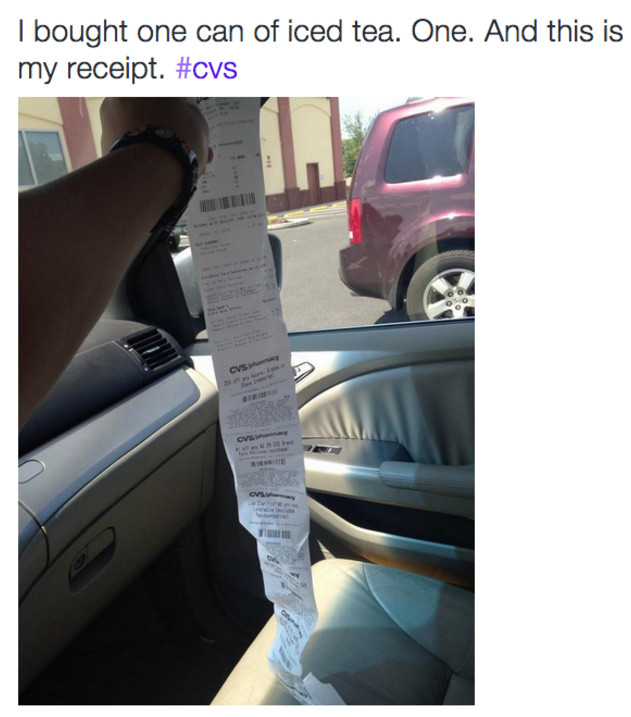Click the glove box latch handle
This screenshot has height=717, width=631.
pos(92,554)
